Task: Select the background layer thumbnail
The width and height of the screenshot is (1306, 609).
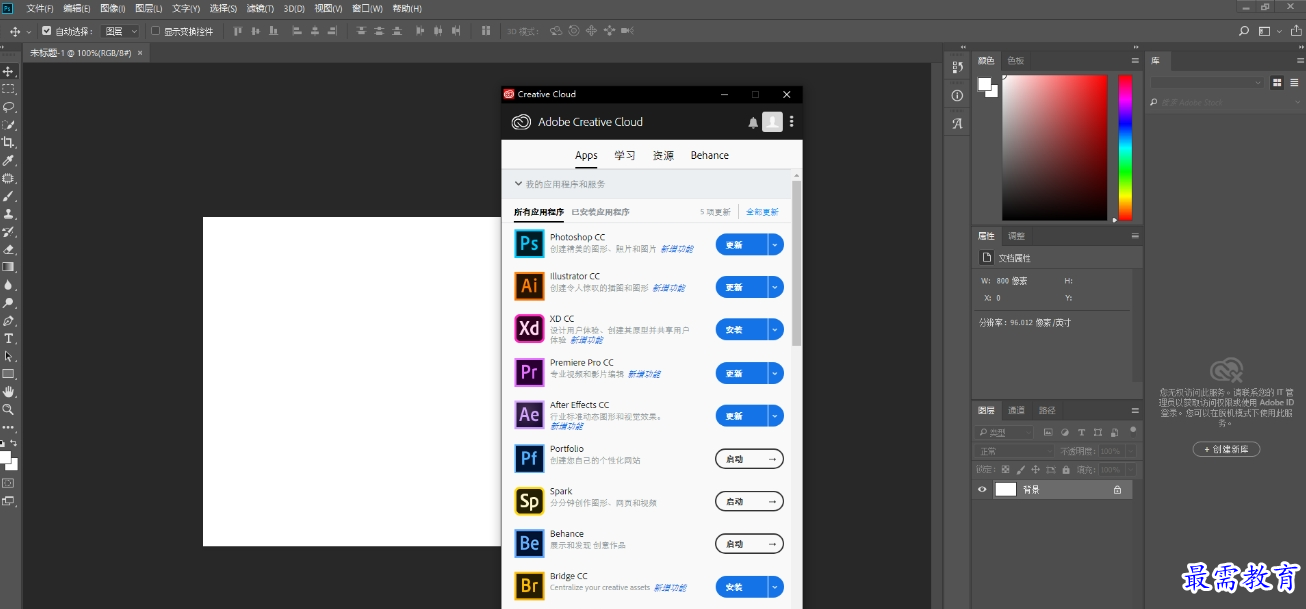Action: [1005, 490]
